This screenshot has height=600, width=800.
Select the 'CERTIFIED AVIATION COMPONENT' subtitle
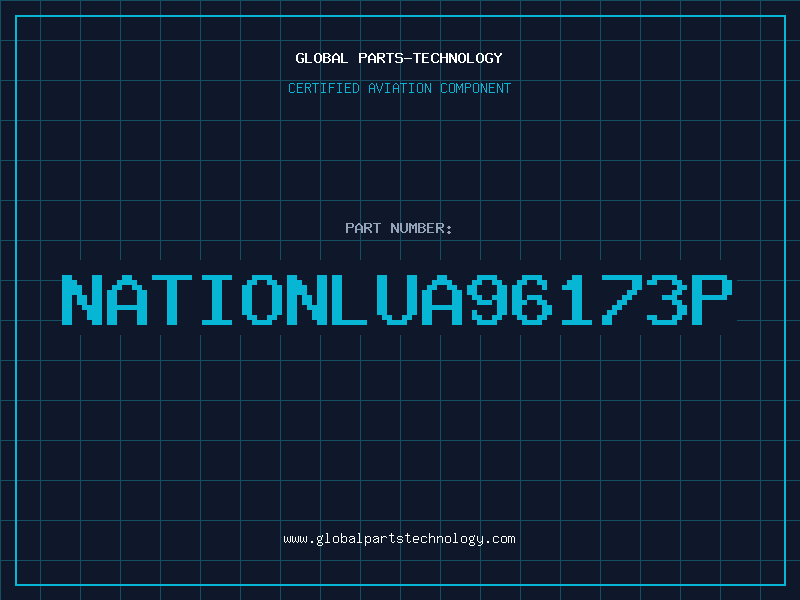(x=399, y=88)
